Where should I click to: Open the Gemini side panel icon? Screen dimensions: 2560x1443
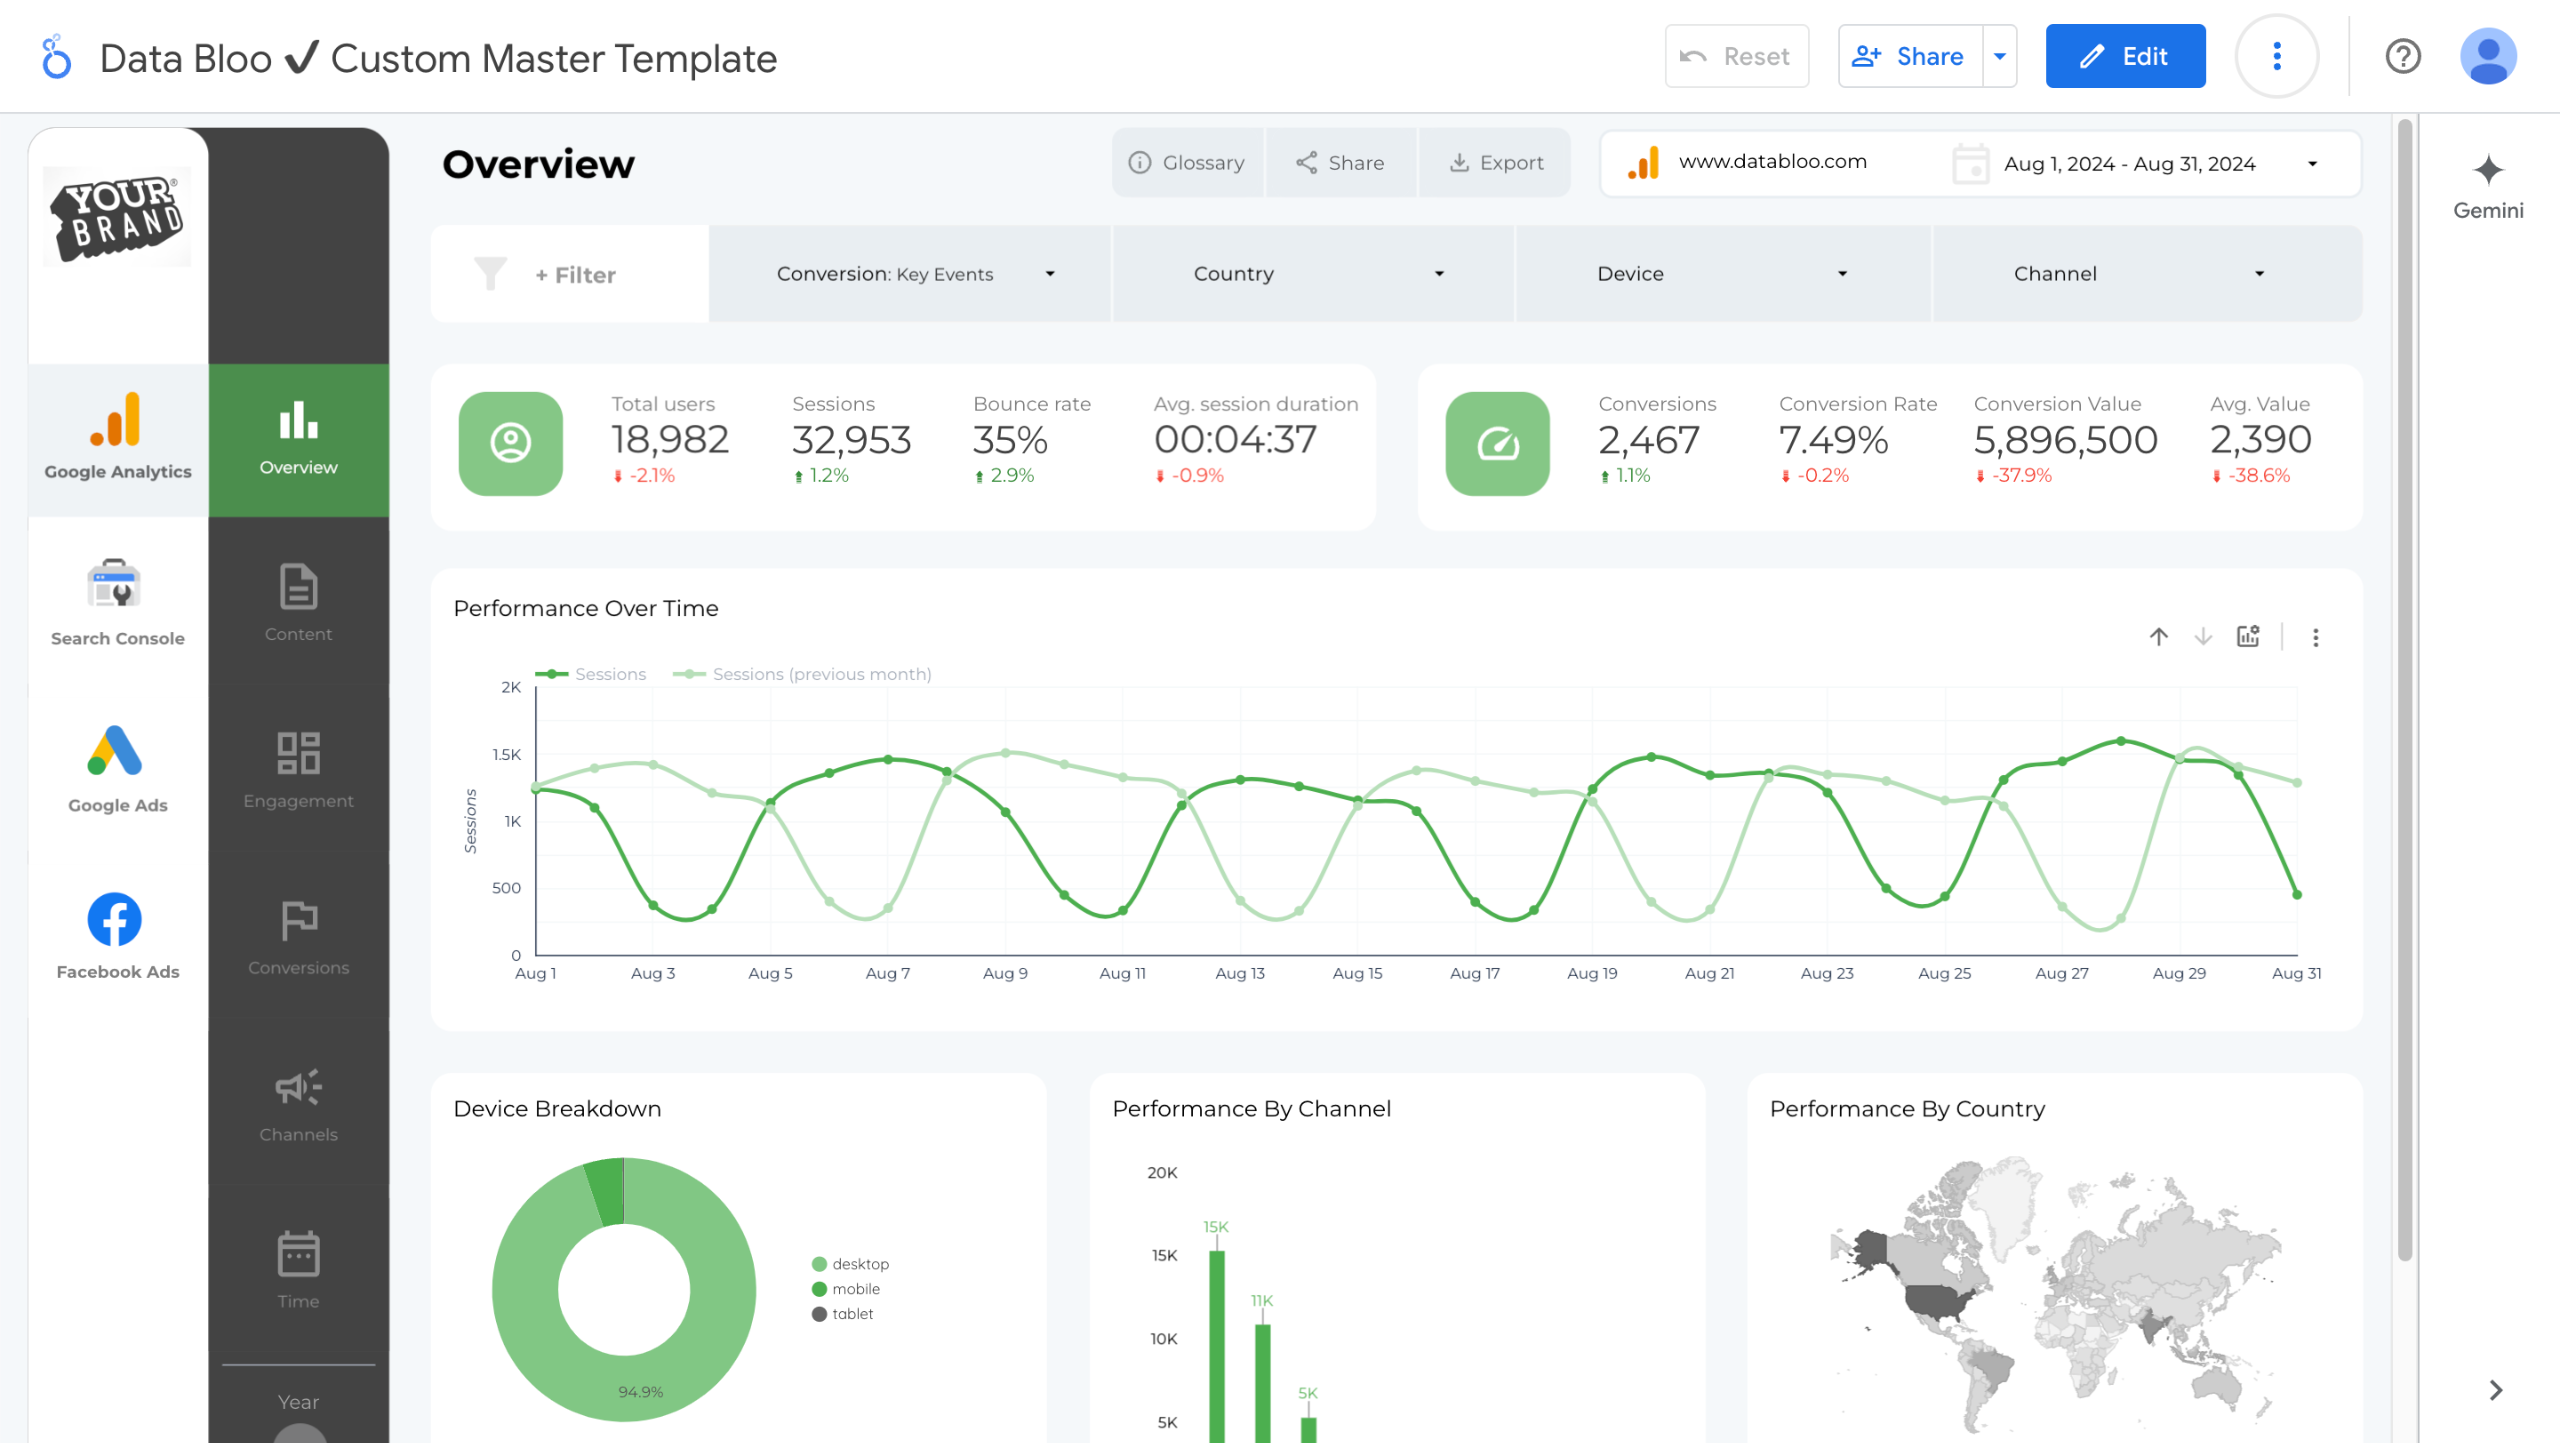coord(2487,185)
